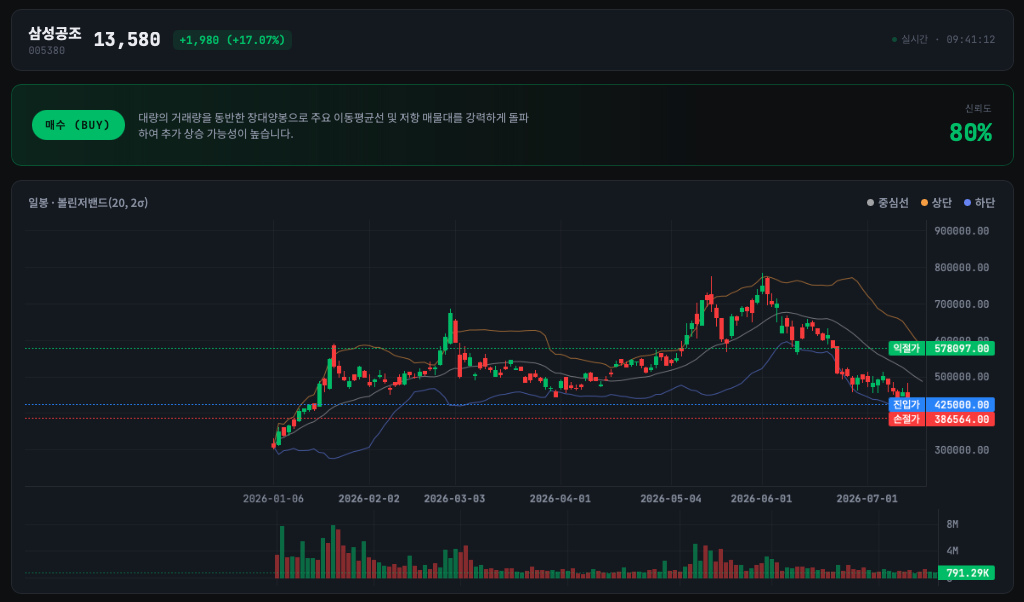
Task: Click the 신뢰도 label
Action: point(978,108)
